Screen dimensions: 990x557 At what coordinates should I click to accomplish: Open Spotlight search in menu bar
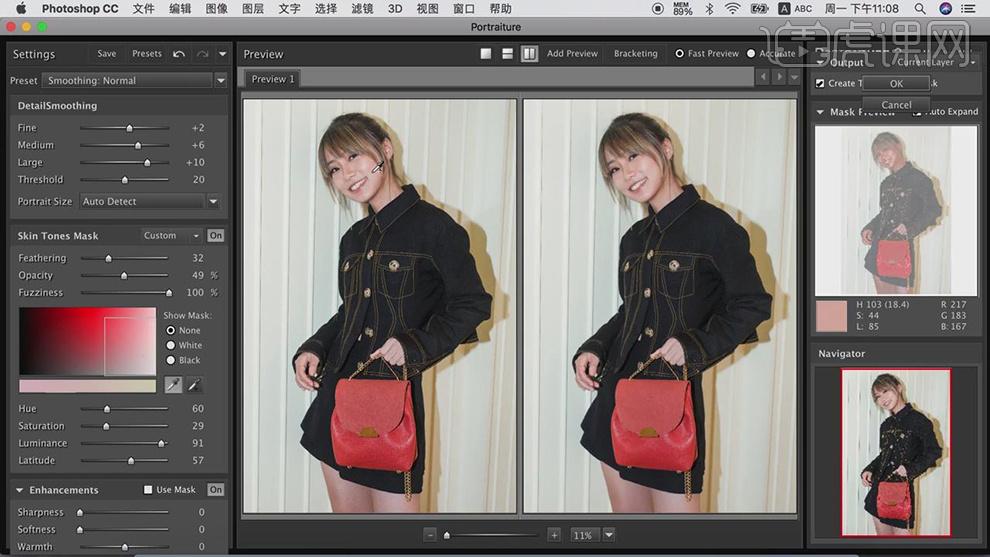pos(920,8)
